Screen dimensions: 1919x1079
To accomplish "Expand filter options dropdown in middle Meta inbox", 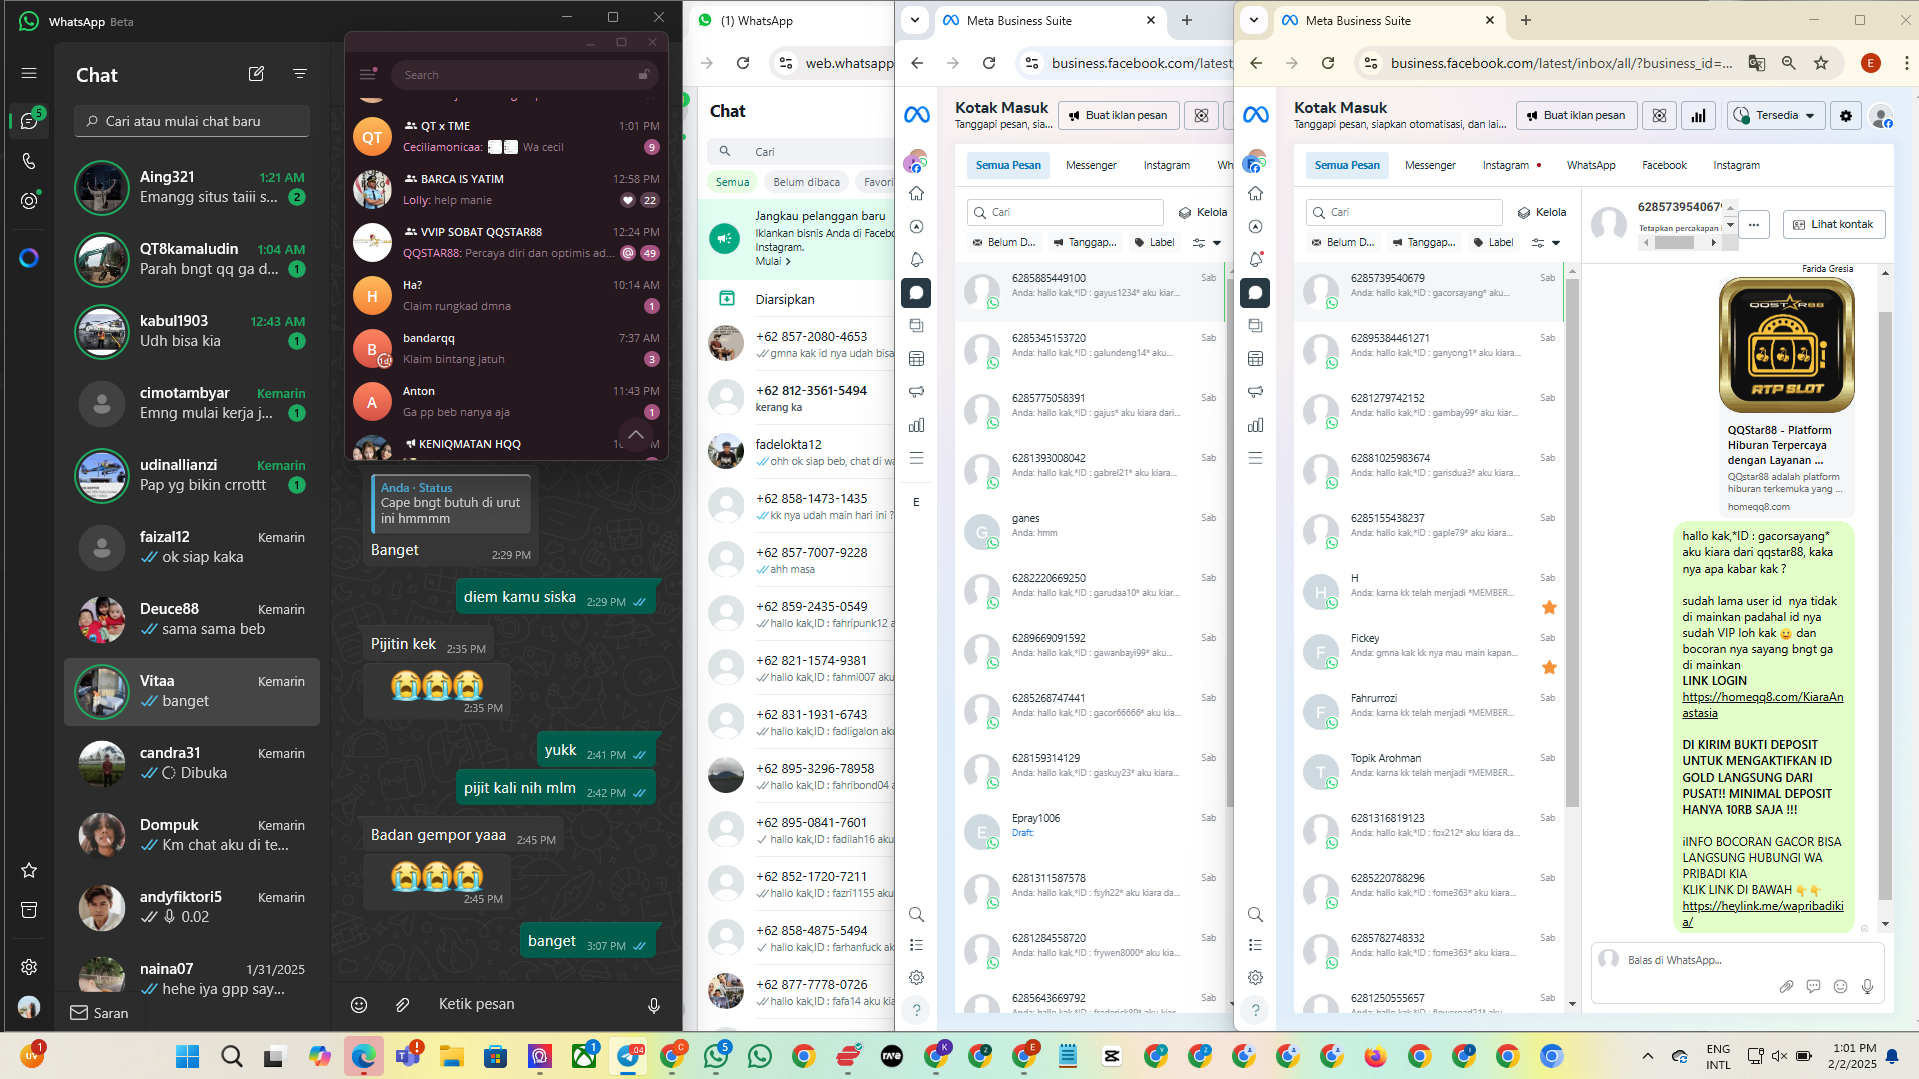I will coord(1207,242).
